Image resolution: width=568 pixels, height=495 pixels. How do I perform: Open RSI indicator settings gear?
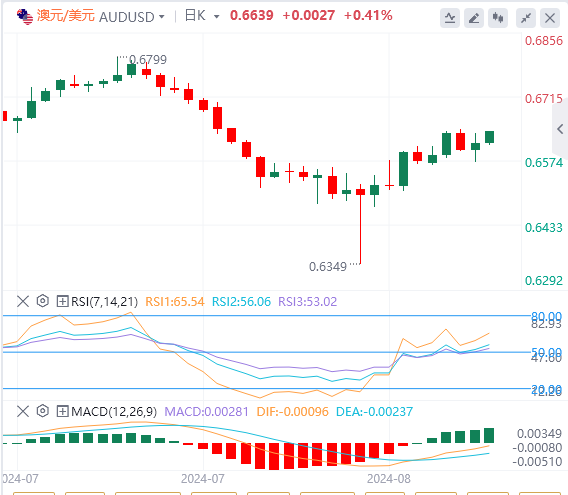(43, 301)
